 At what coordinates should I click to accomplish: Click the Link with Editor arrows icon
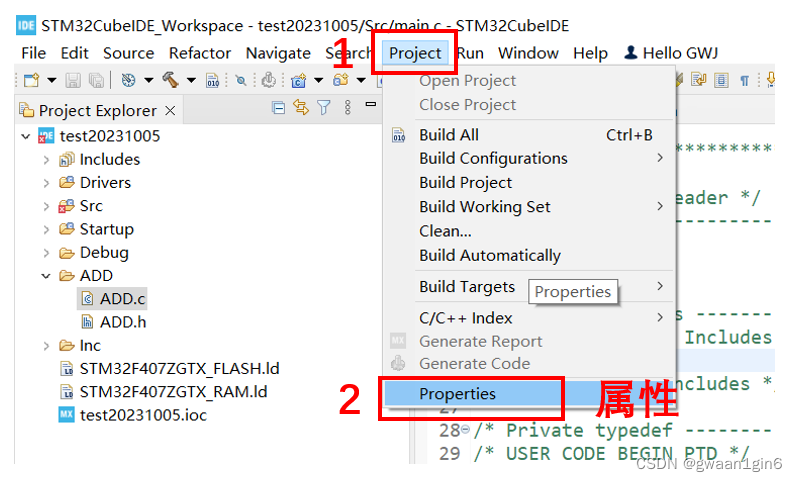point(301,107)
